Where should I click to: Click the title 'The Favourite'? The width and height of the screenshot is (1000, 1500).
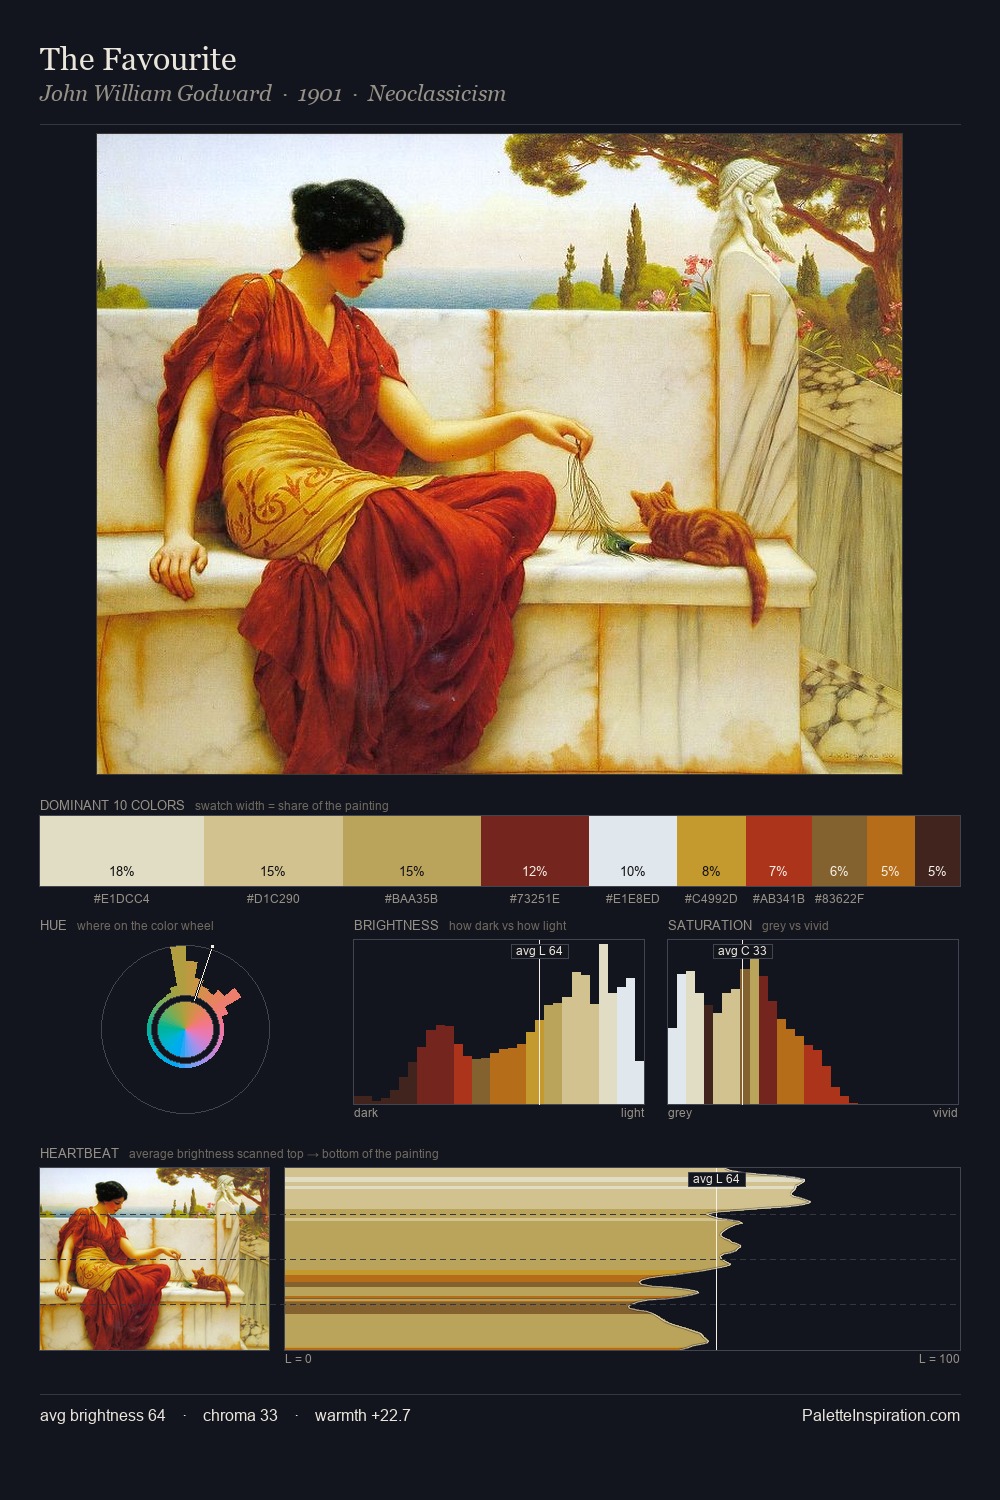point(138,59)
